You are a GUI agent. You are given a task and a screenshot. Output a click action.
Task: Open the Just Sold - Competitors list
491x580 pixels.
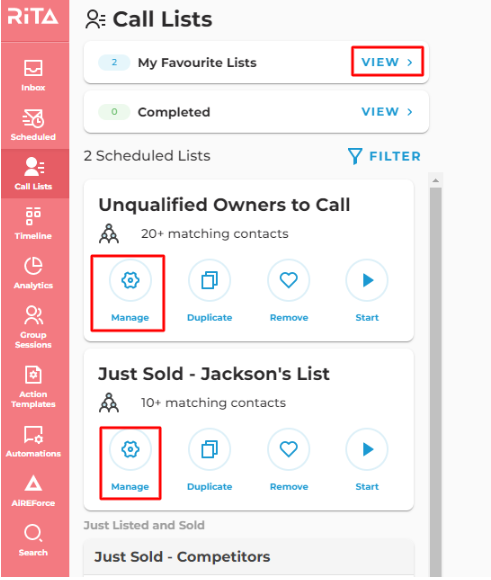coord(182,557)
